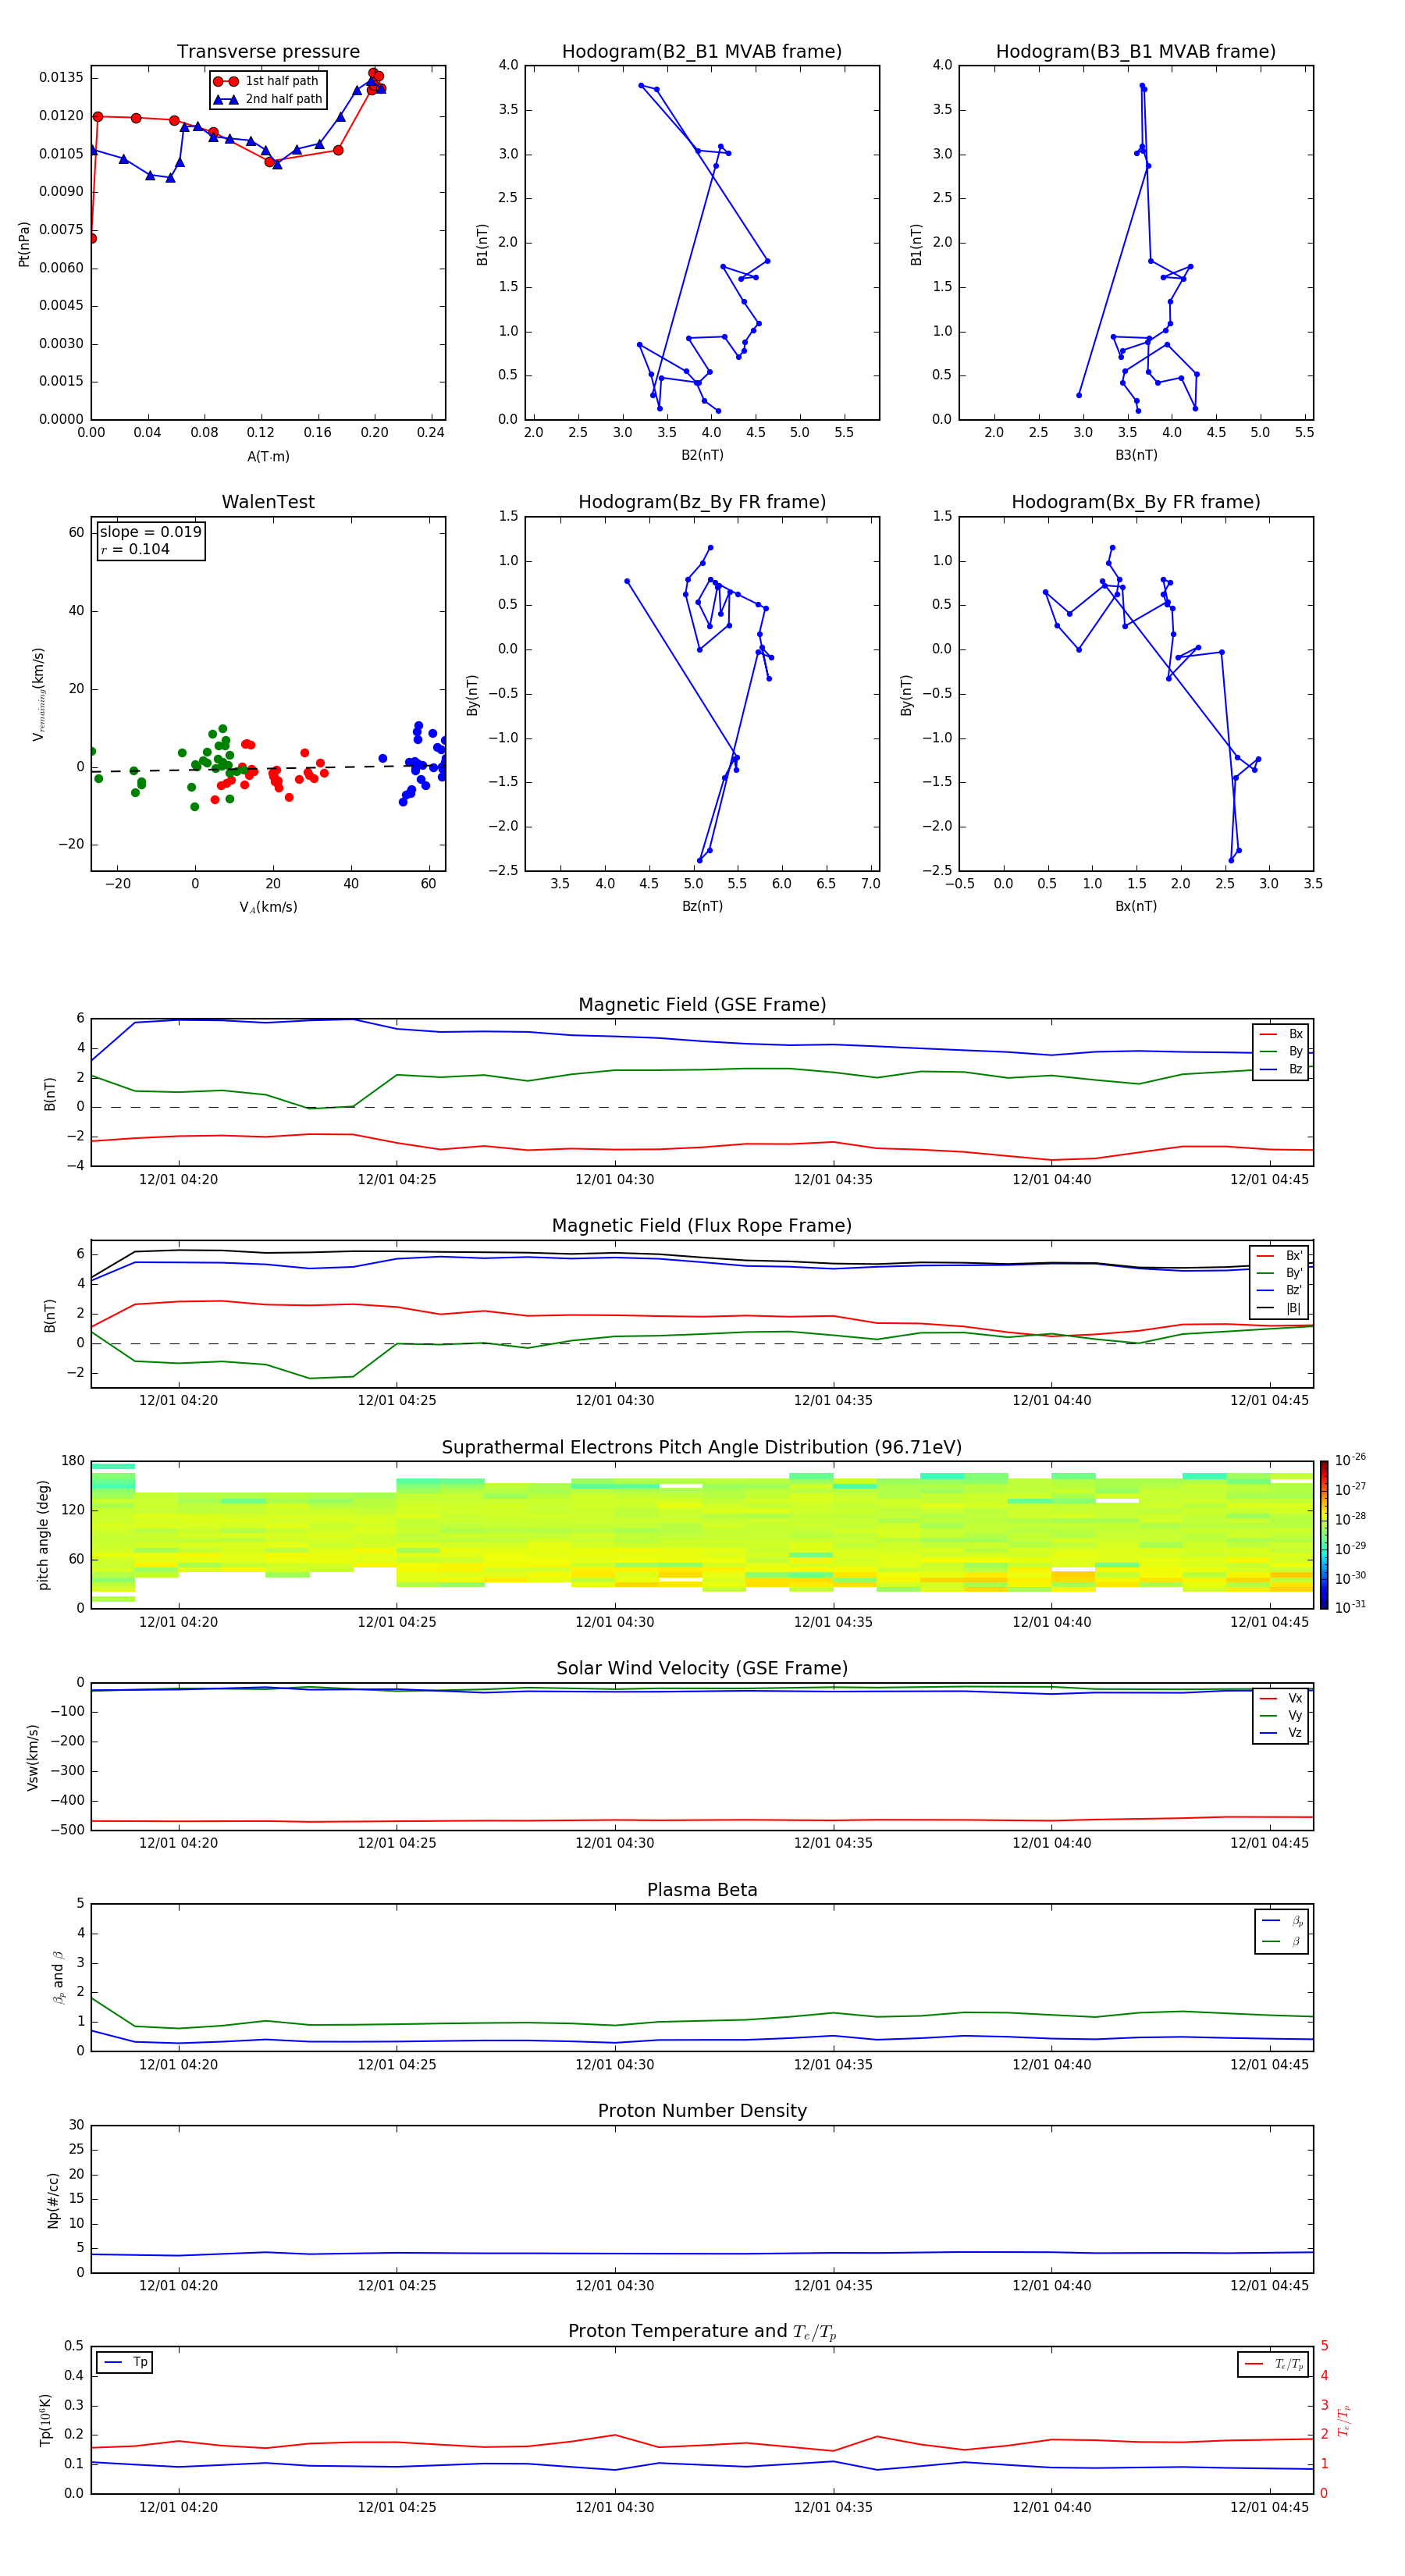The image size is (1405, 2576).
Task: Select the "r = 0.104" annotation
Action: coord(135,550)
